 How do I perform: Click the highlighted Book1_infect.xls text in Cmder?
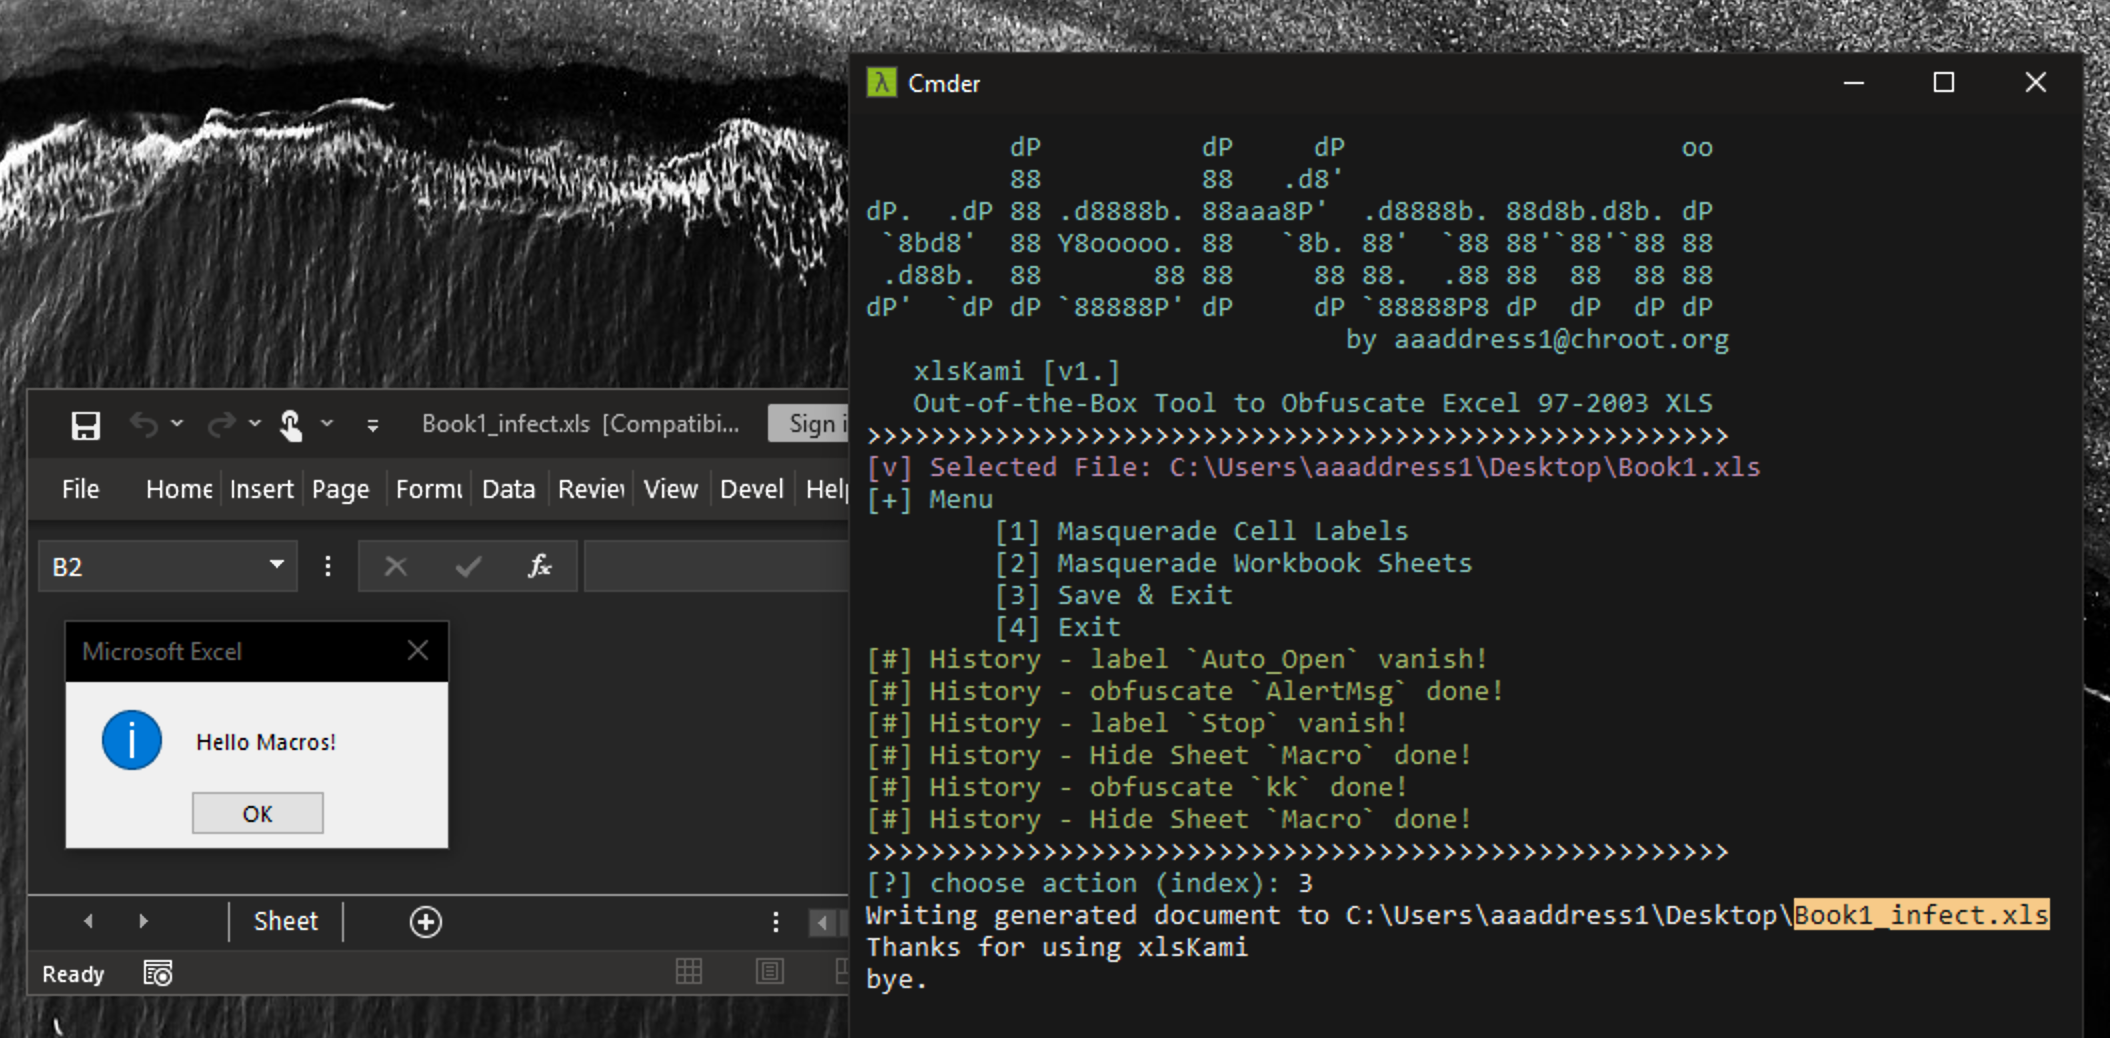(1921, 915)
